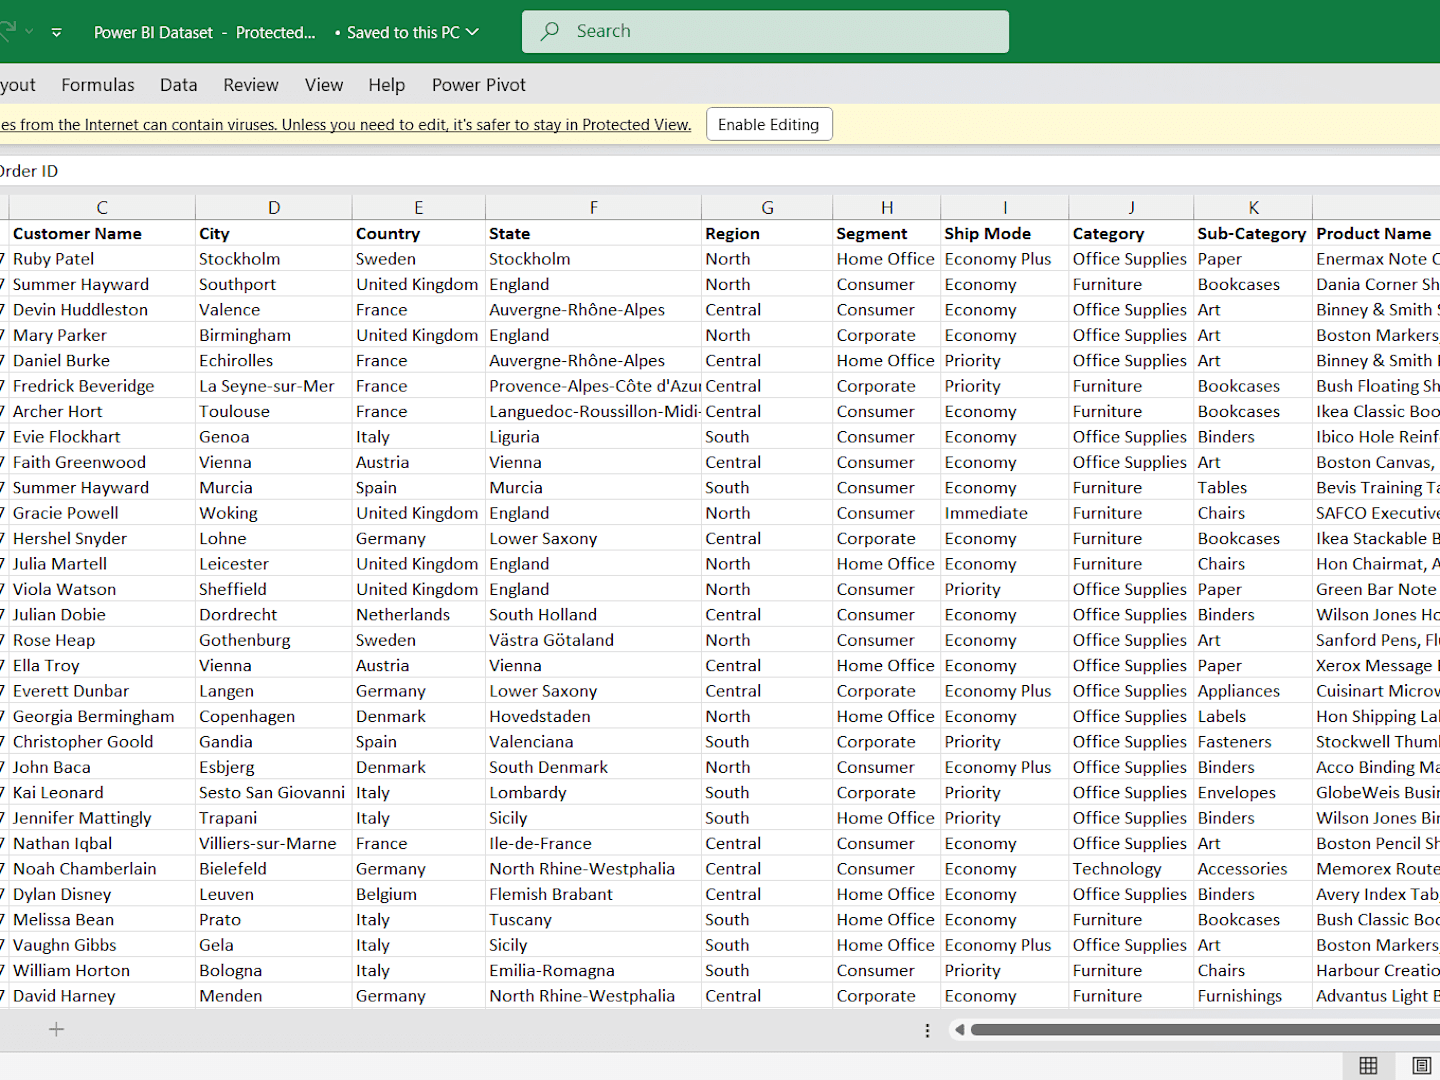
Task: Click the formula bar showing Order ID
Action: coord(720,171)
